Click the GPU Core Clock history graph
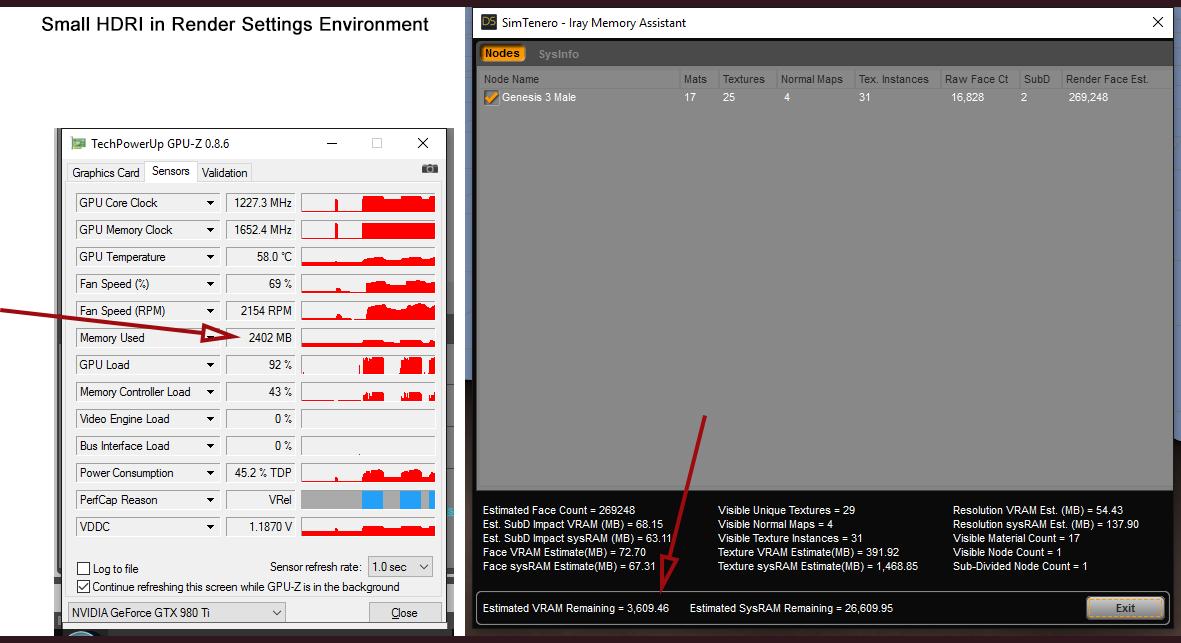 368,203
